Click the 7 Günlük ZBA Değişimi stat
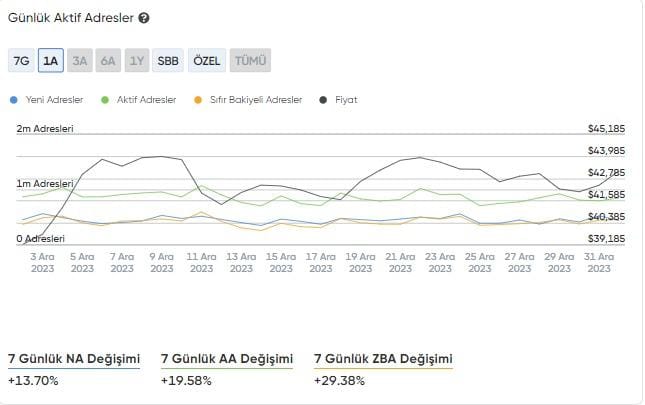This screenshot has width=645, height=405. (x=383, y=359)
